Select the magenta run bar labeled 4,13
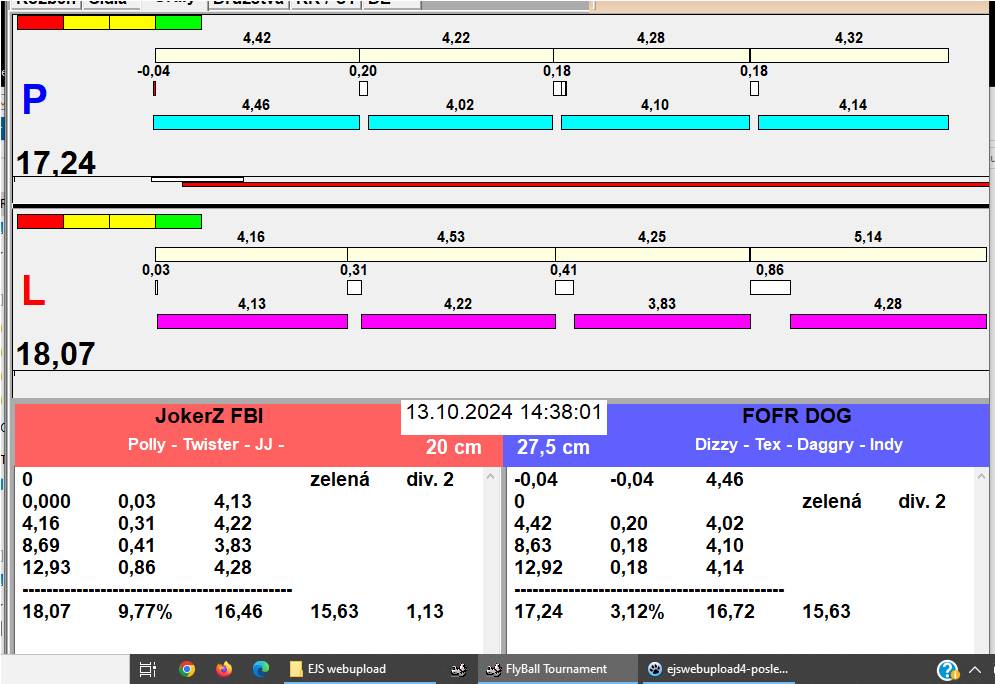995x684 pixels. click(252, 322)
